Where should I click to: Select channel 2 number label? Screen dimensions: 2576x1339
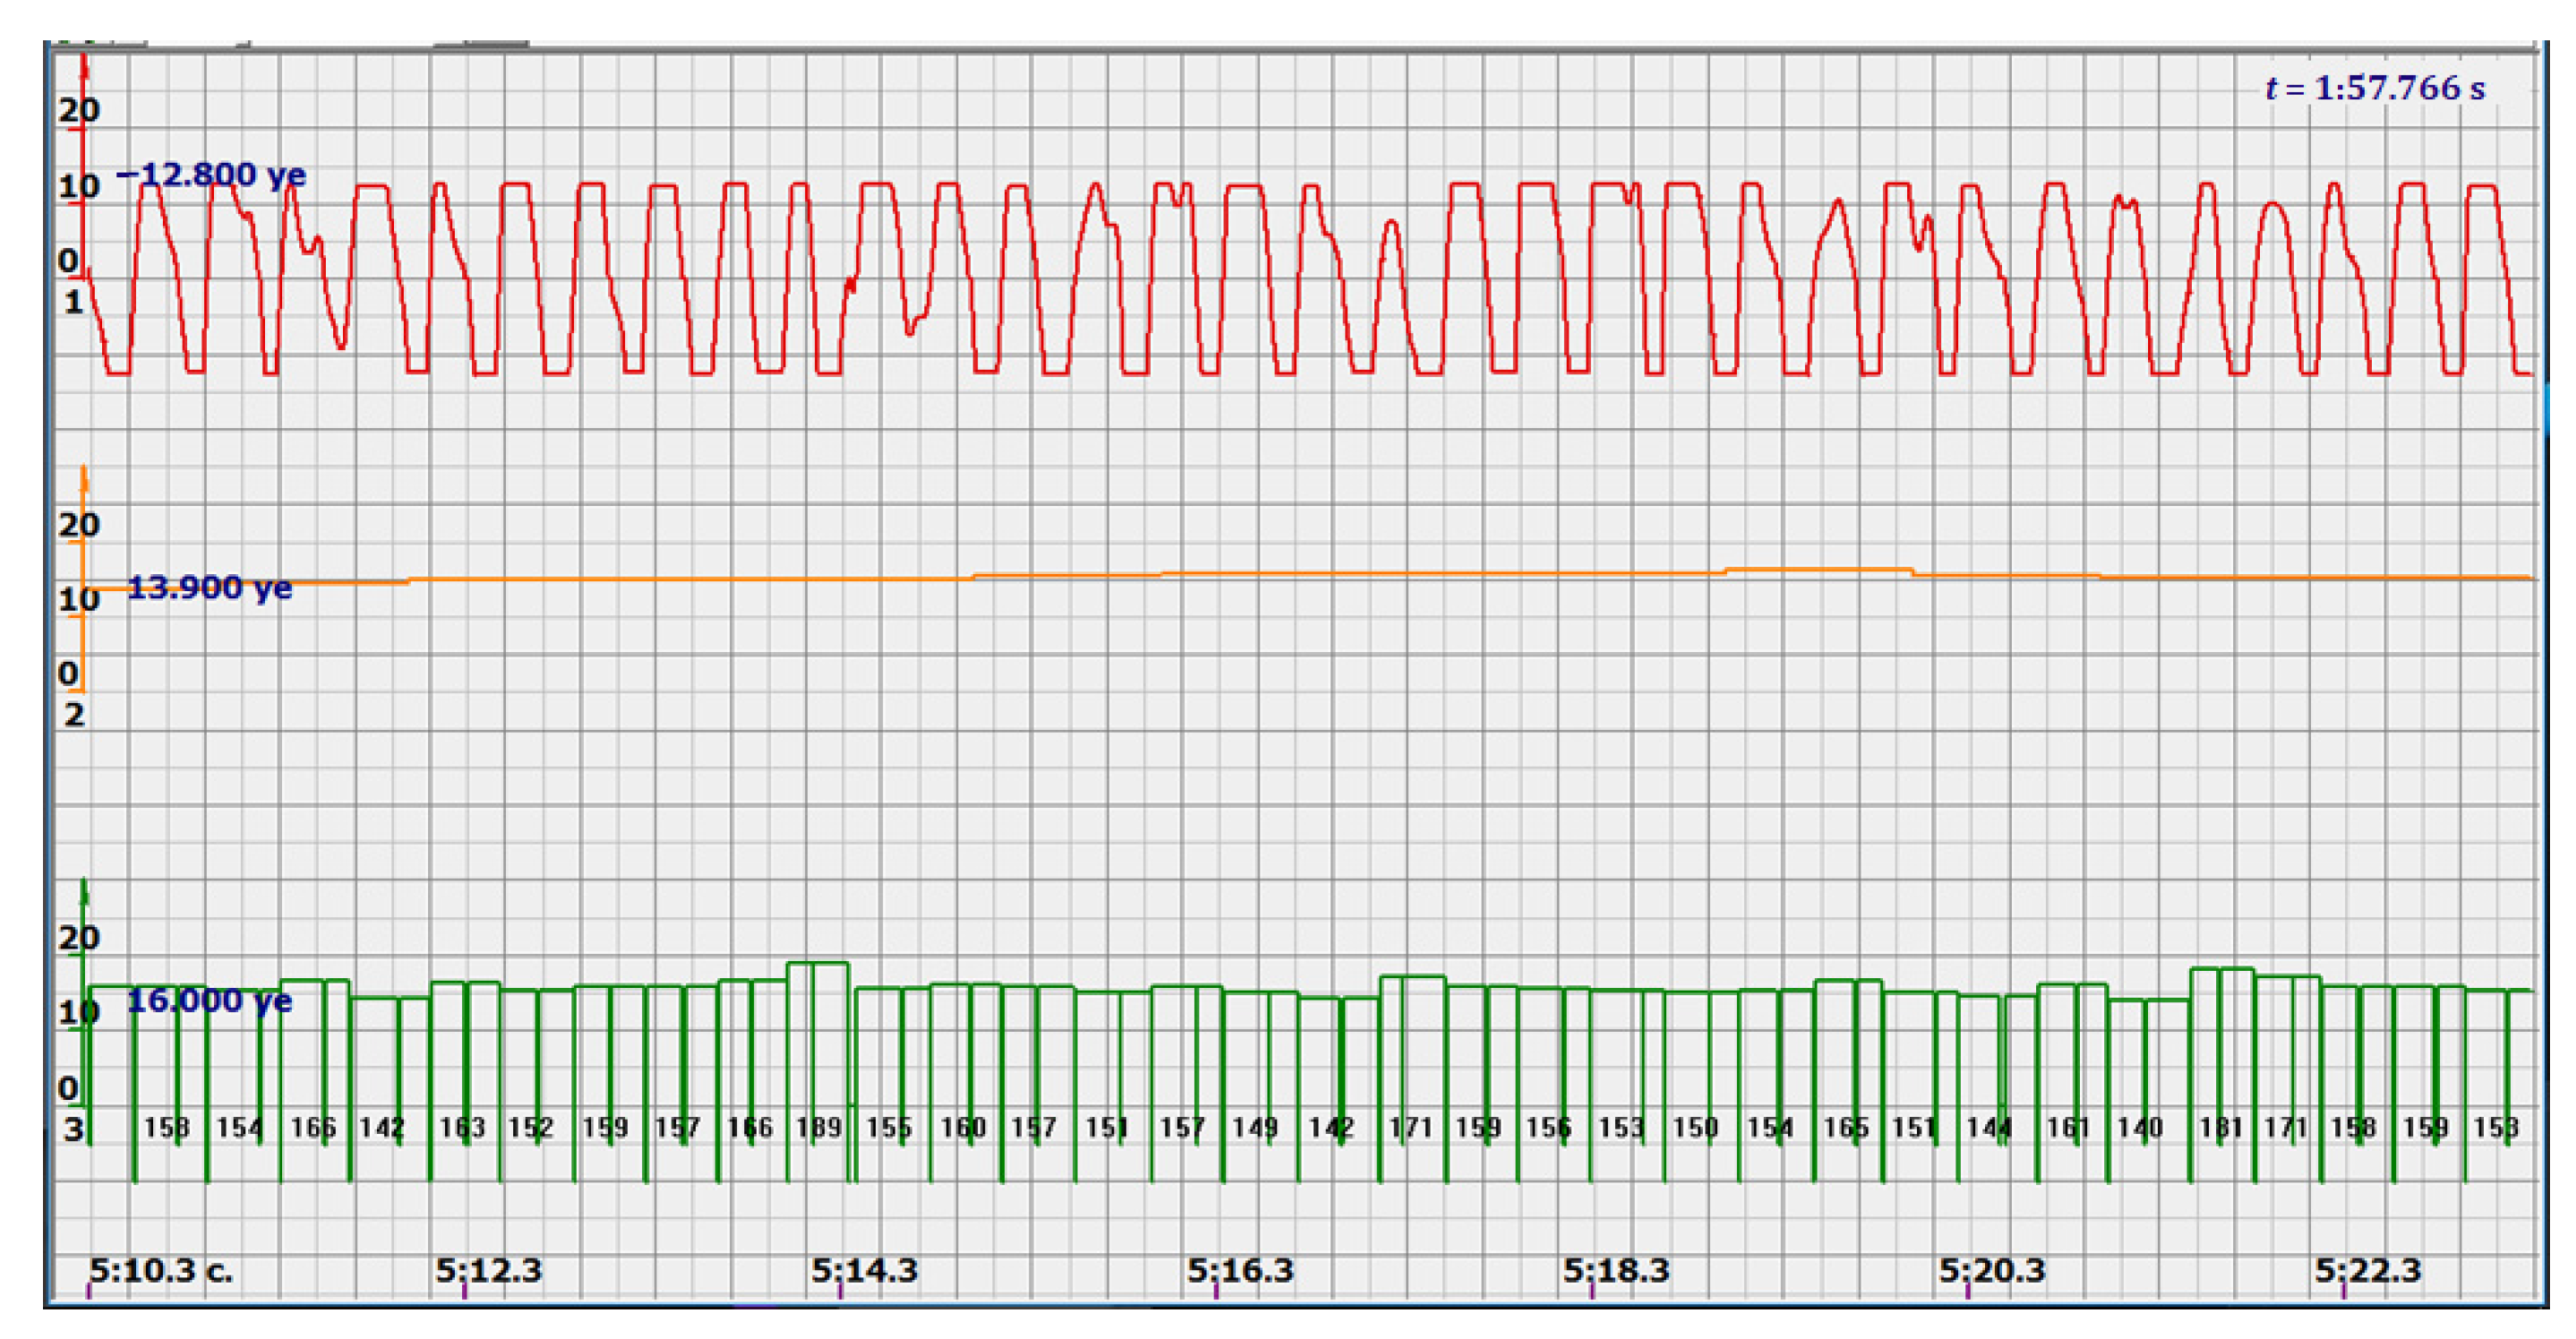(73, 714)
